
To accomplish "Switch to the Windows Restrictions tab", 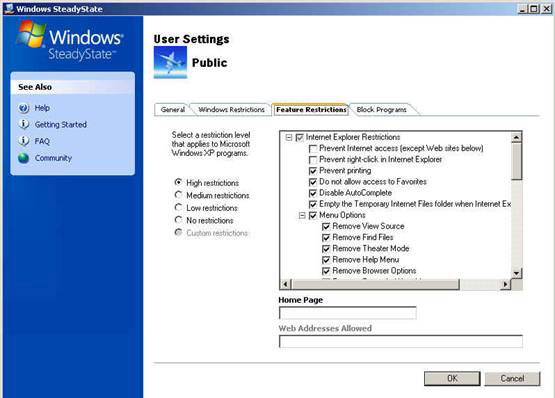I will pyautogui.click(x=231, y=110).
